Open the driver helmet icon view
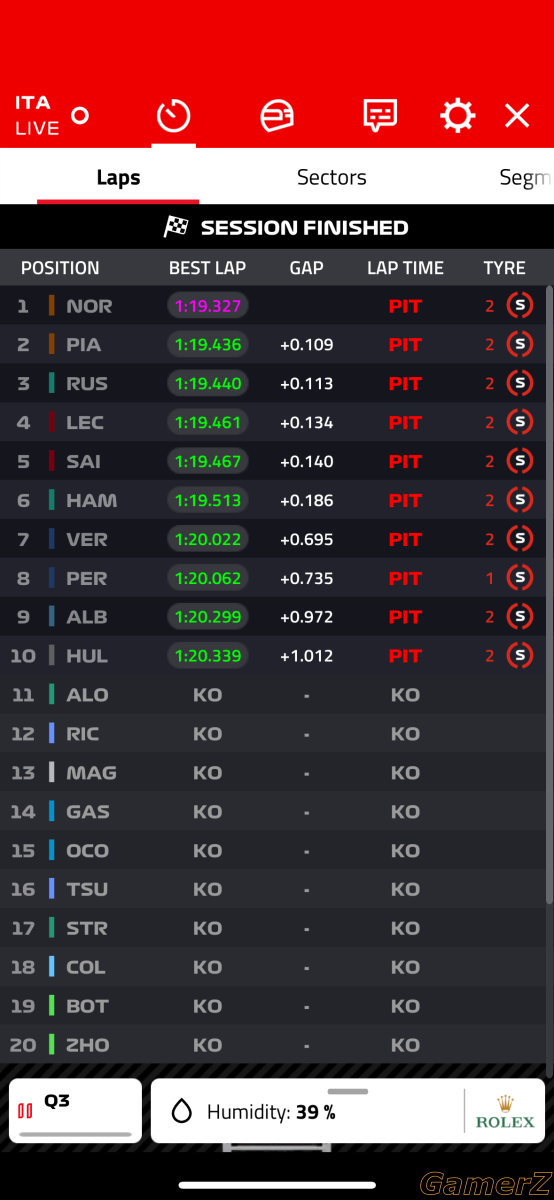The width and height of the screenshot is (554, 1200). click(277, 116)
